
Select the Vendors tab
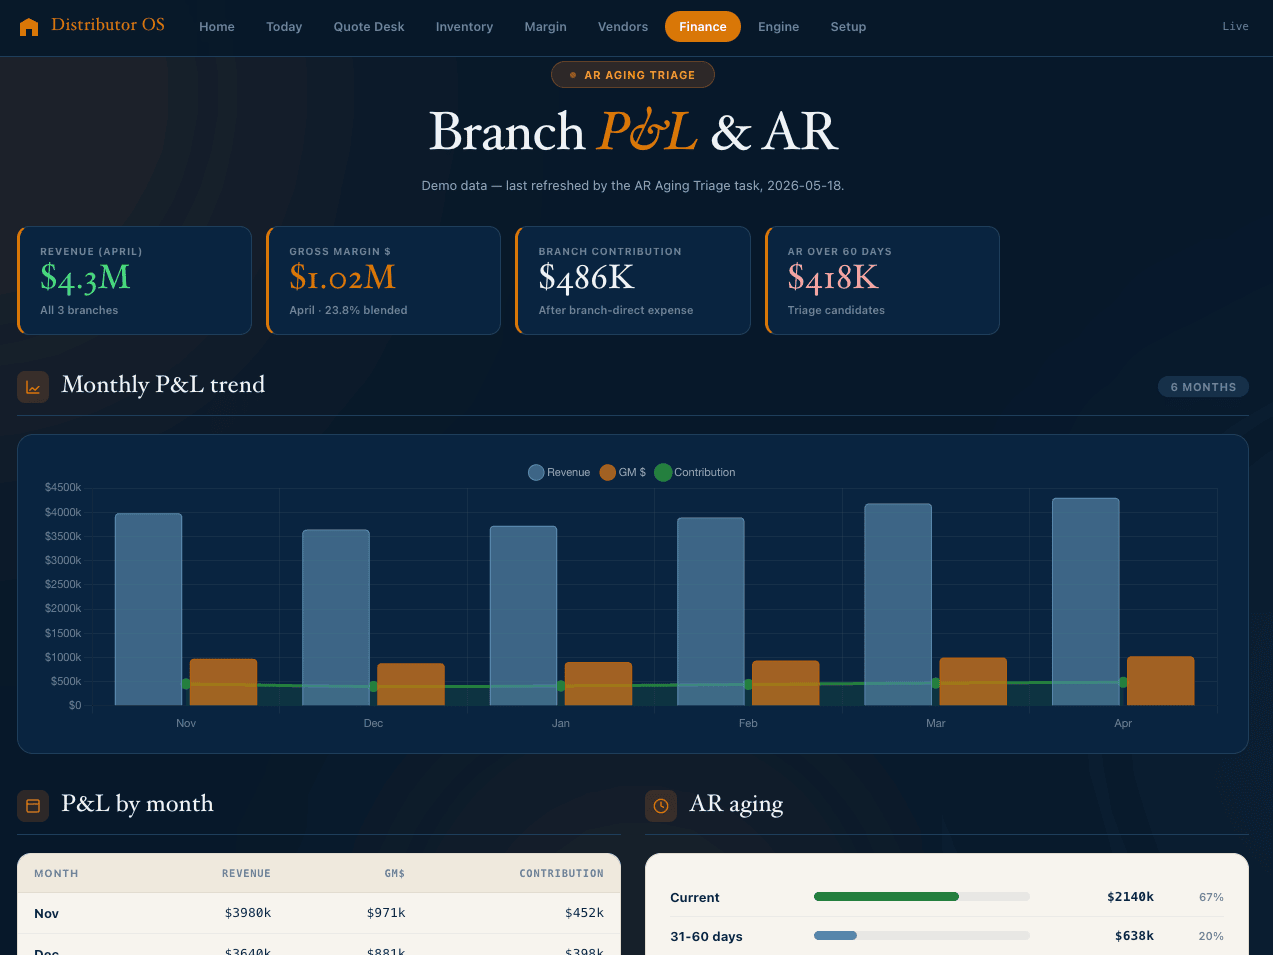[623, 27]
